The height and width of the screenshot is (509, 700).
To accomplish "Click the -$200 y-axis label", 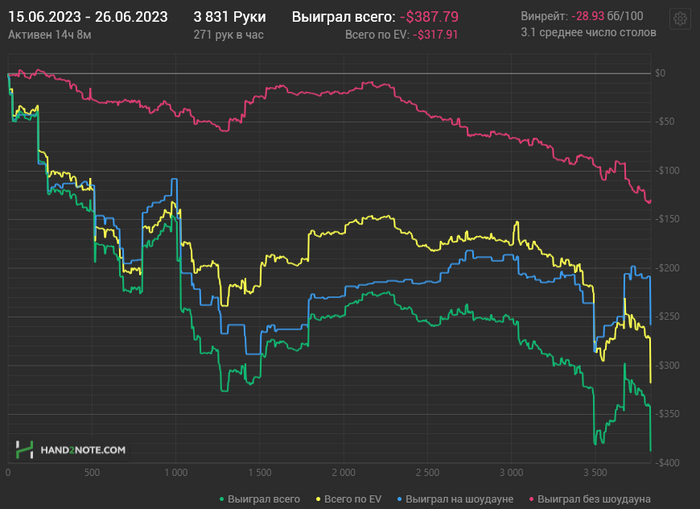I will click(667, 268).
